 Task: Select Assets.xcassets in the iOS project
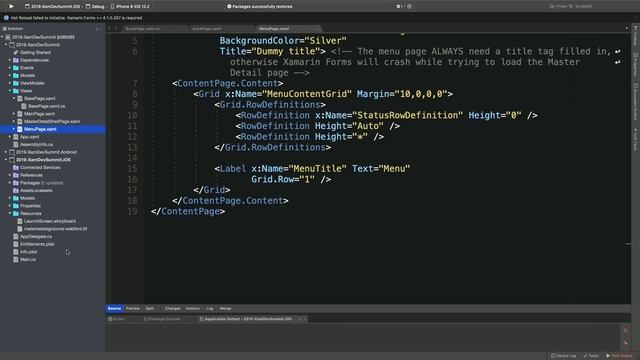point(36,191)
